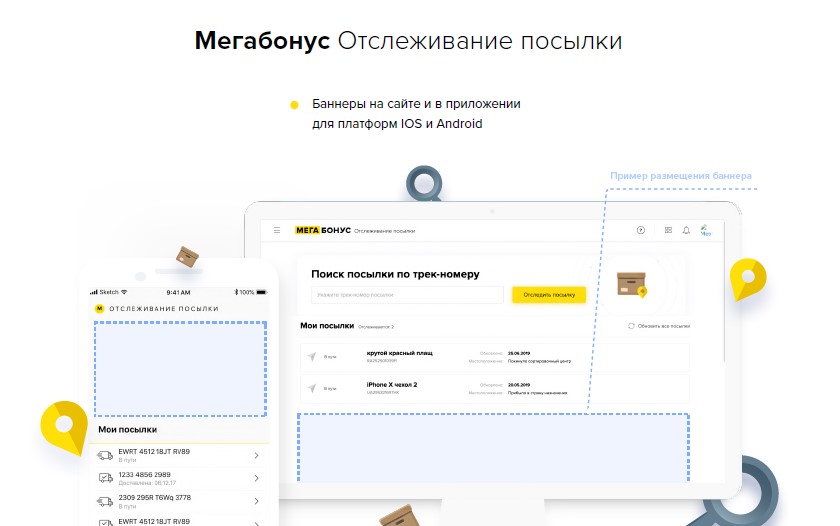Click date 25.06.2019 in parcel row
840x526 pixels.
(x=519, y=354)
